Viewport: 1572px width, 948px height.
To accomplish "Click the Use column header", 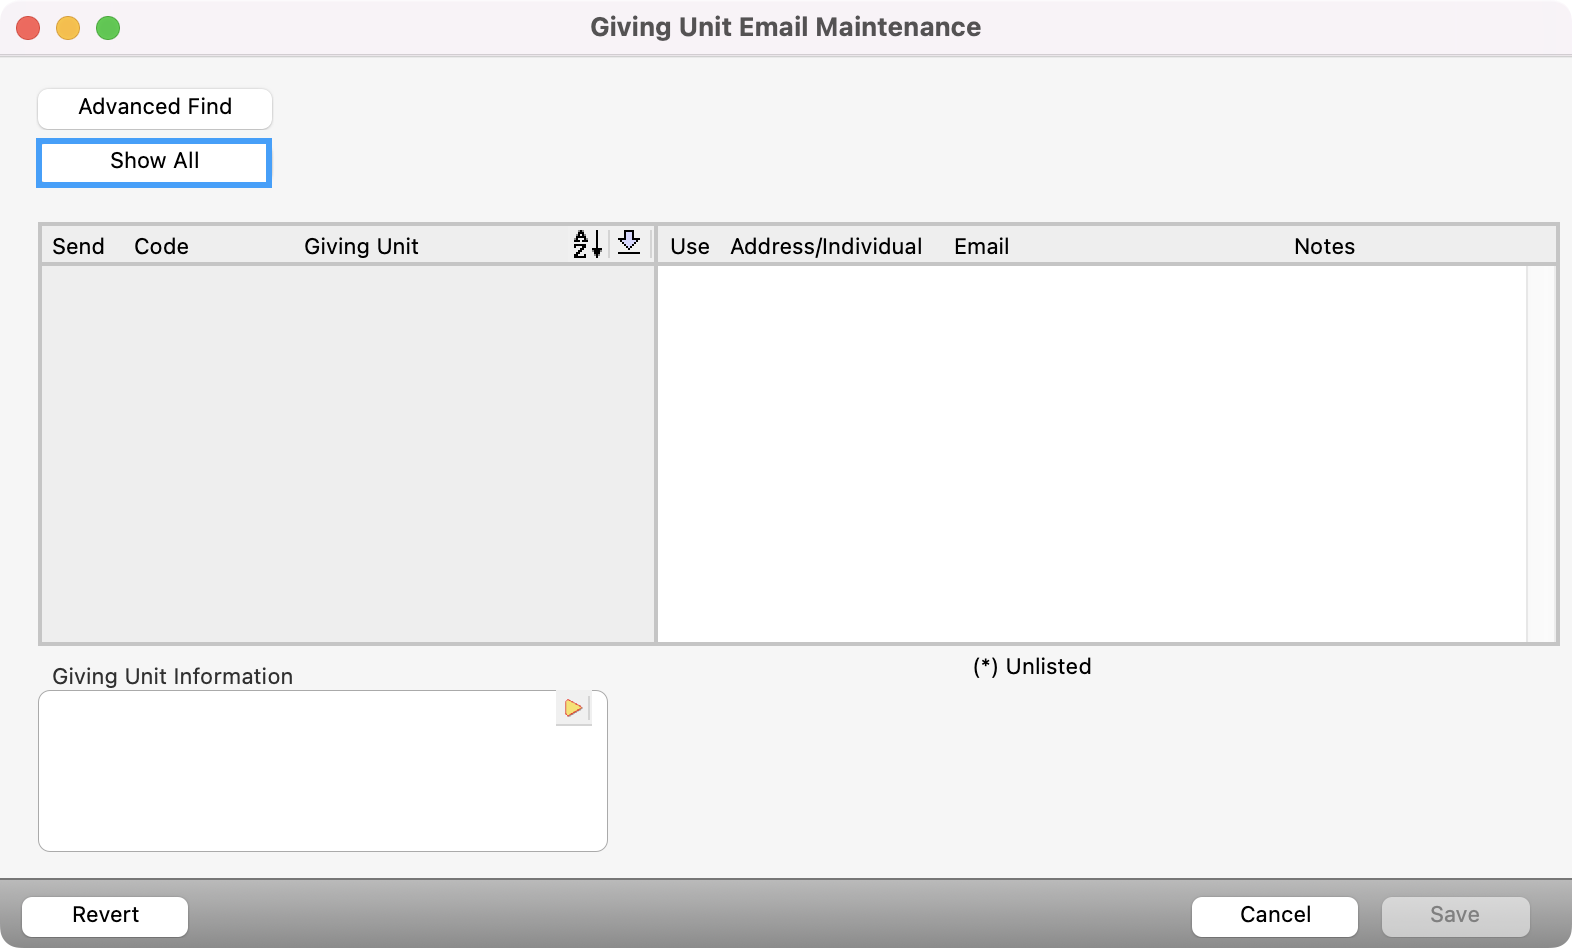I will 689,246.
